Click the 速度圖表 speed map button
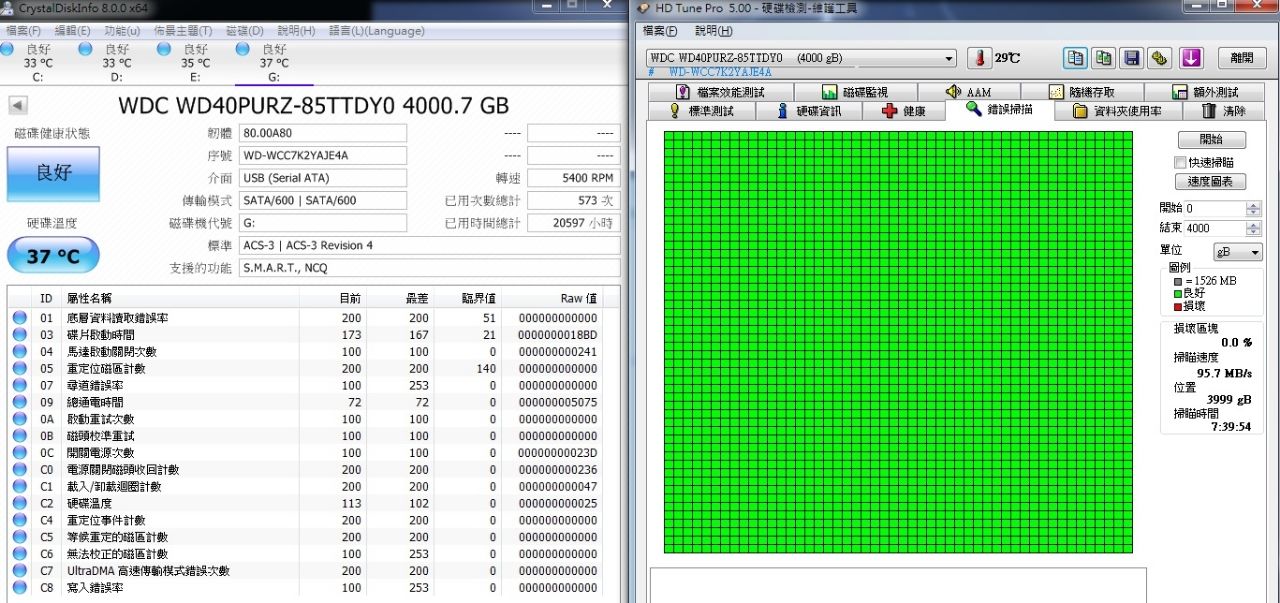 pos(1210,182)
